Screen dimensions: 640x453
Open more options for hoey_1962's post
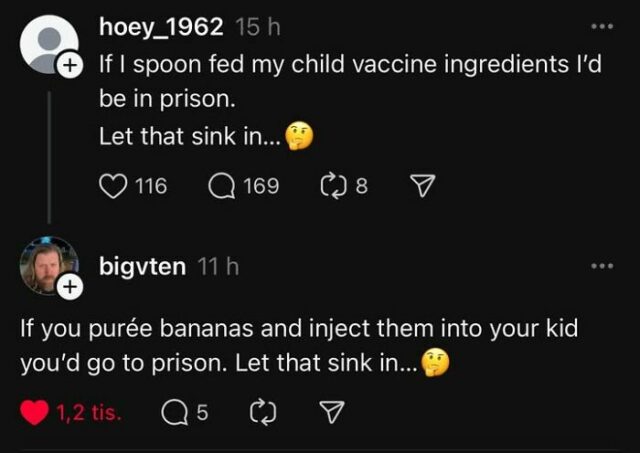tap(600, 26)
